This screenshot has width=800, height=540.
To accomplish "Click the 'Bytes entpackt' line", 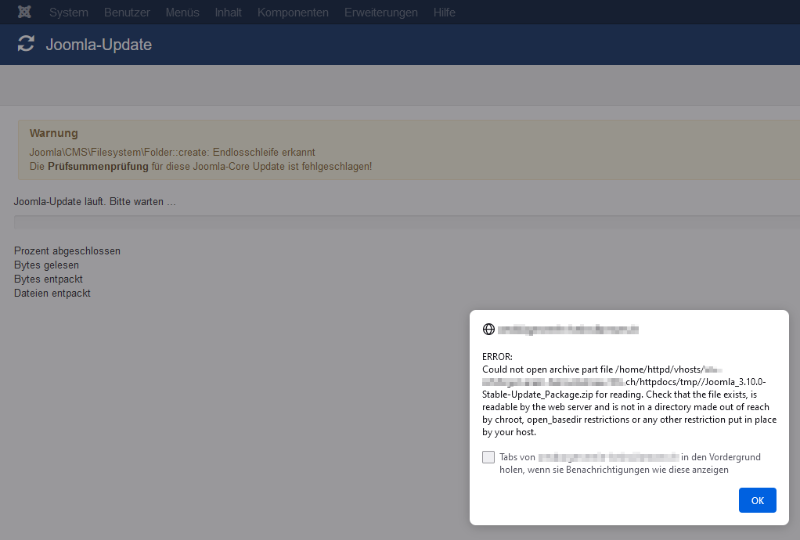I will point(48,279).
